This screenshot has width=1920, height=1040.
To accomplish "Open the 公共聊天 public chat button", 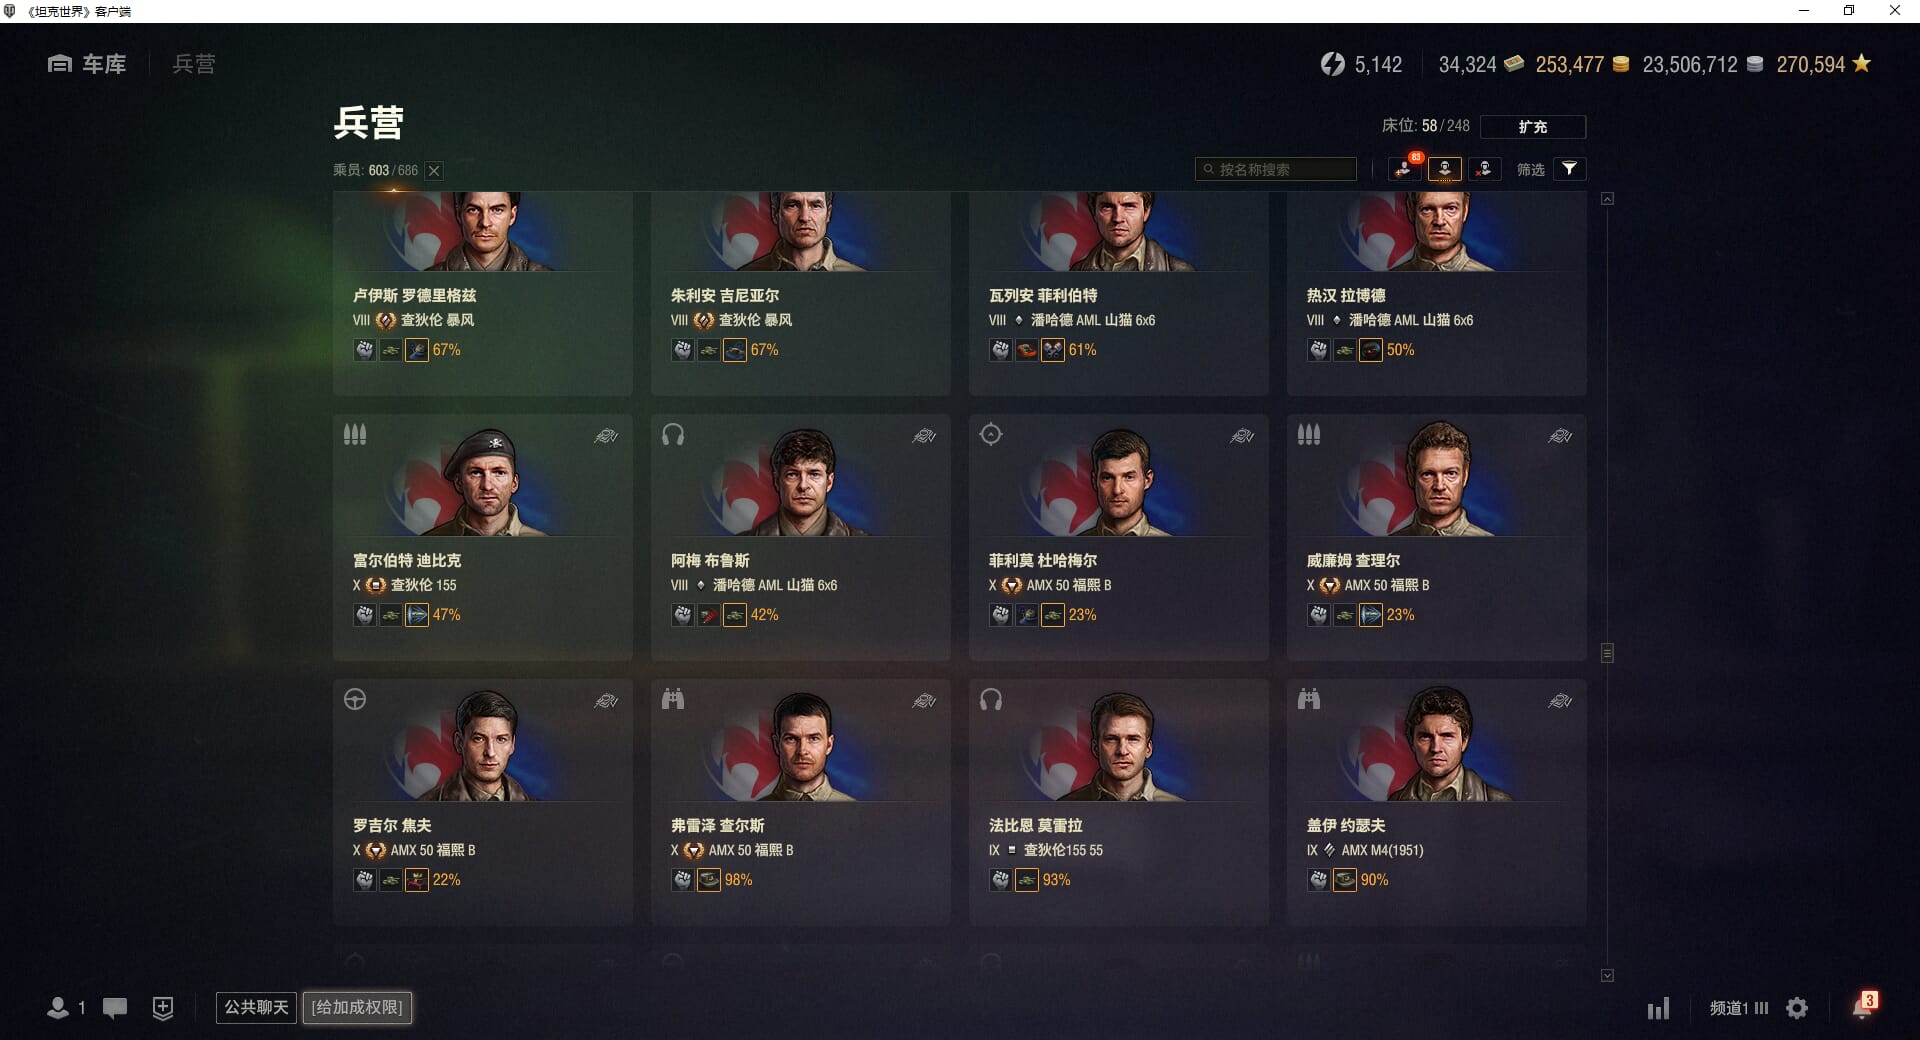I will [256, 1007].
